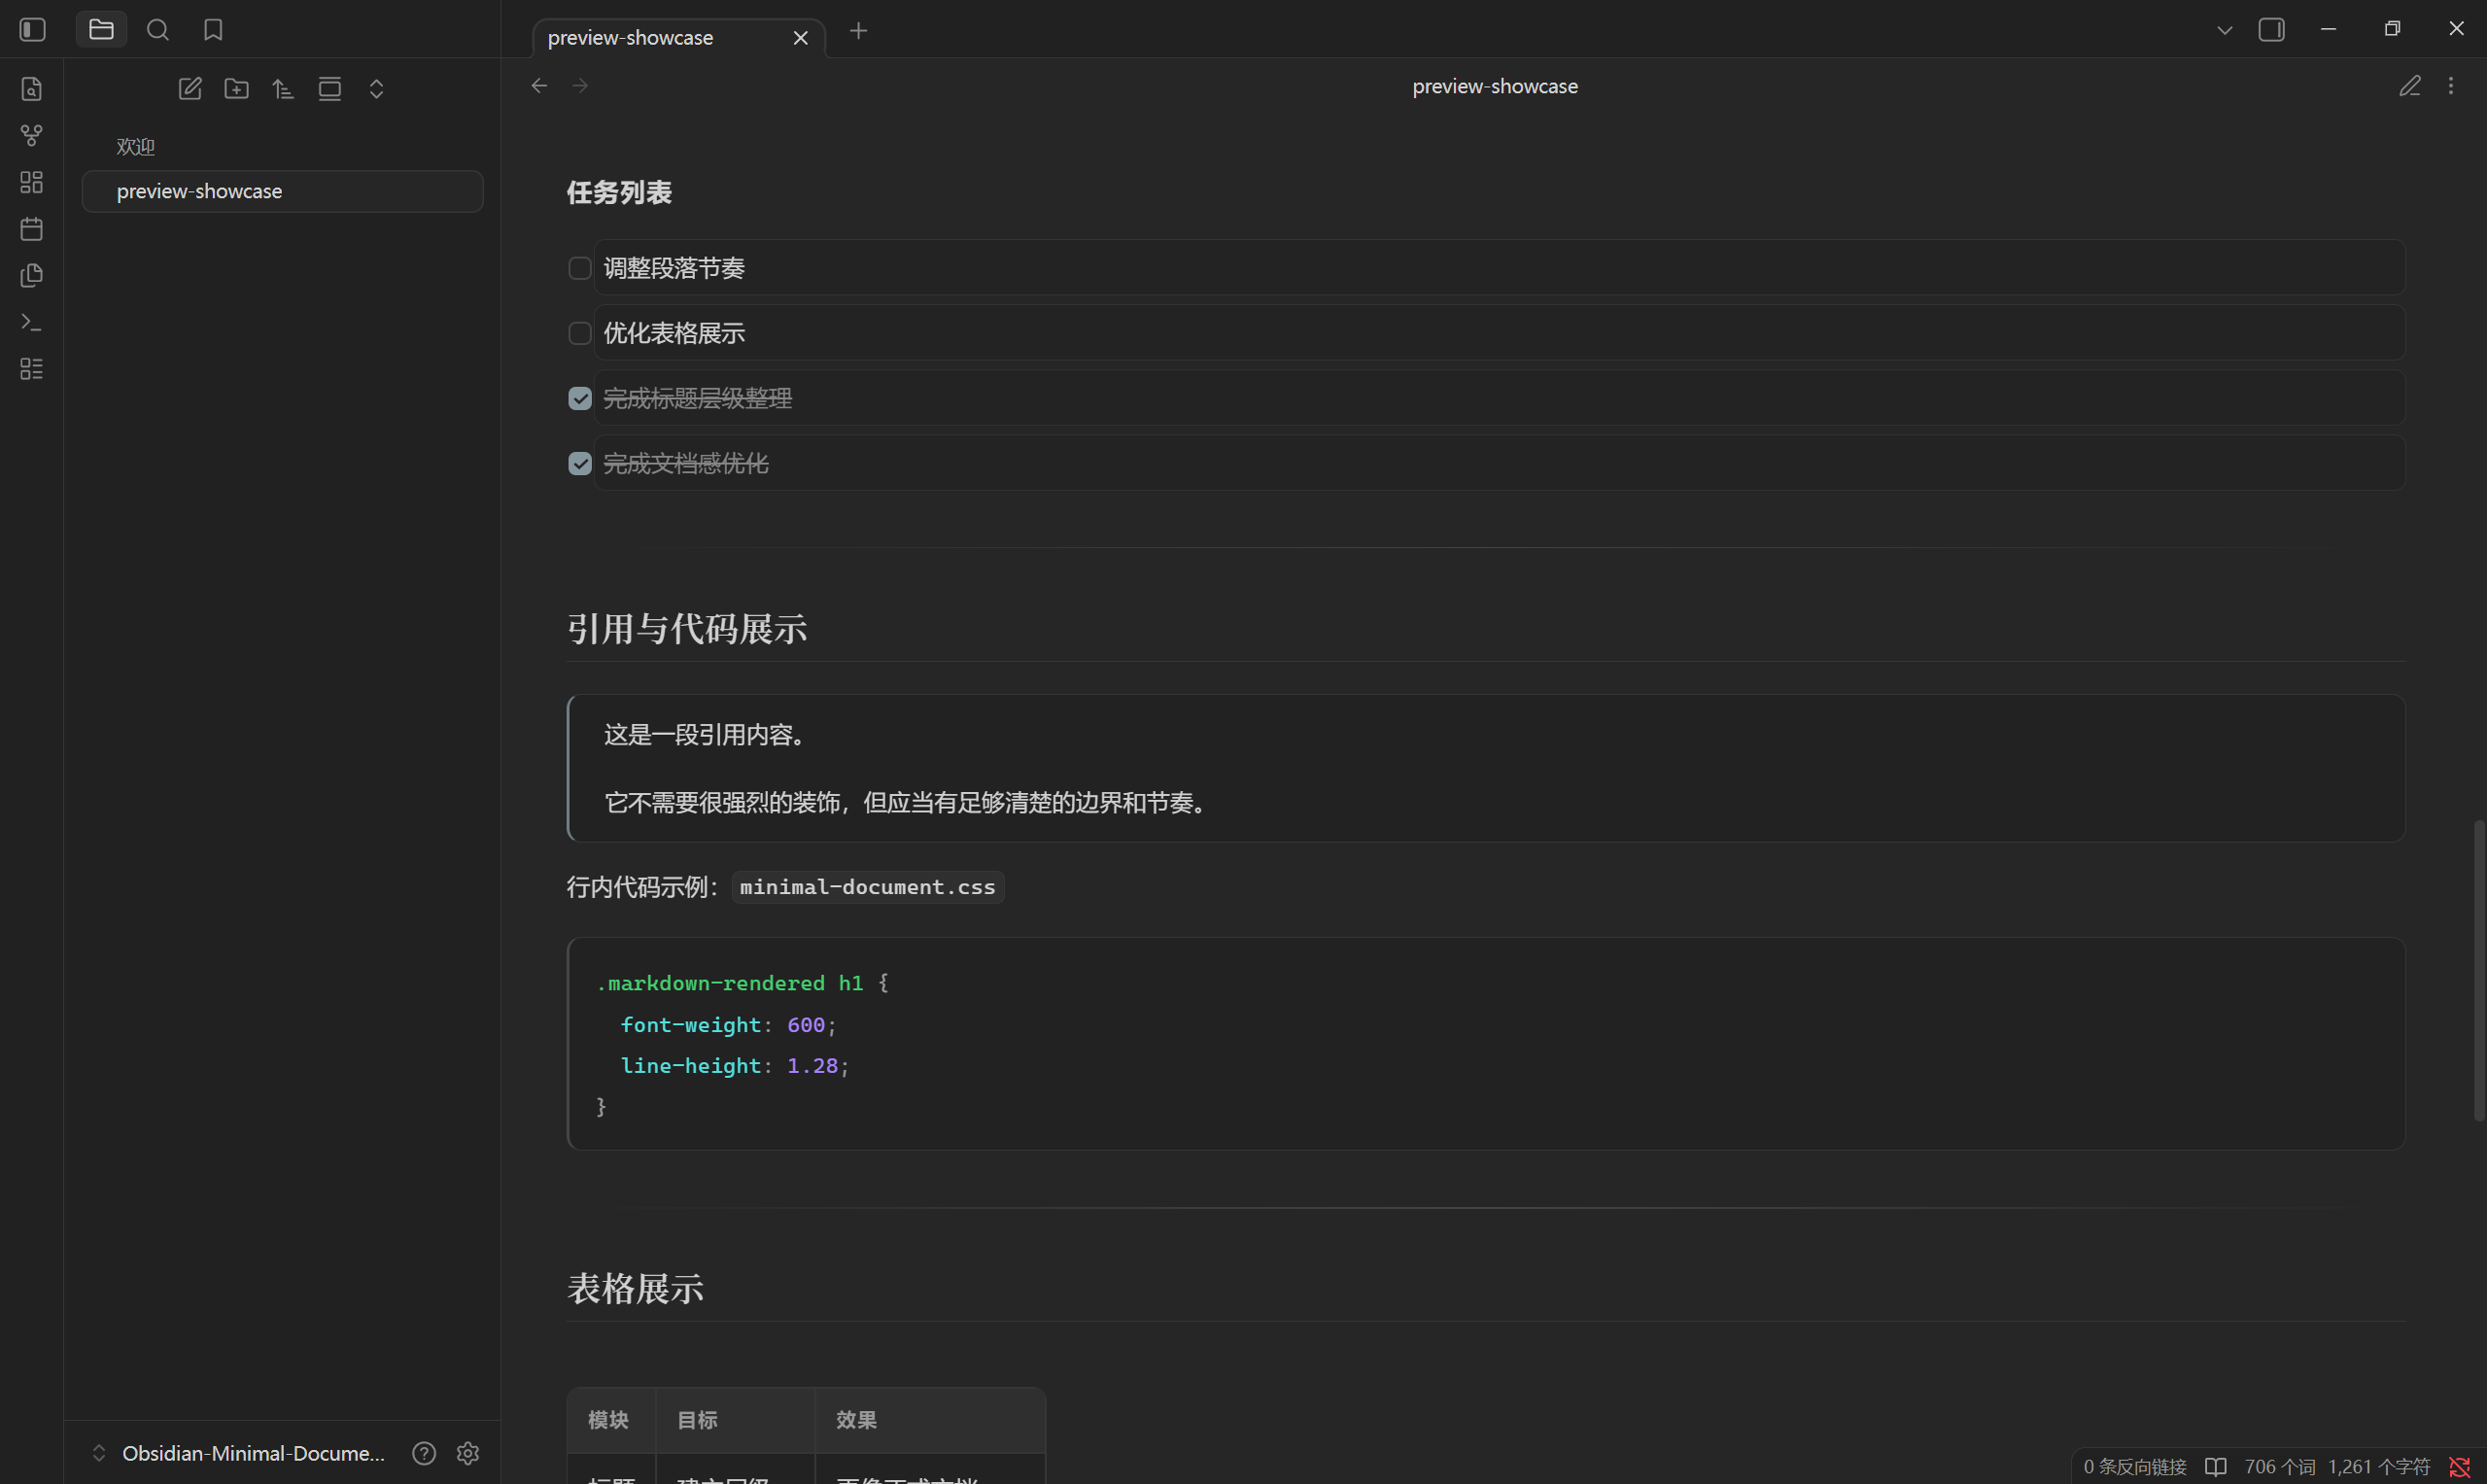This screenshot has height=1484, width=2487.
Task: Navigate back in history
Action: [x=539, y=86]
